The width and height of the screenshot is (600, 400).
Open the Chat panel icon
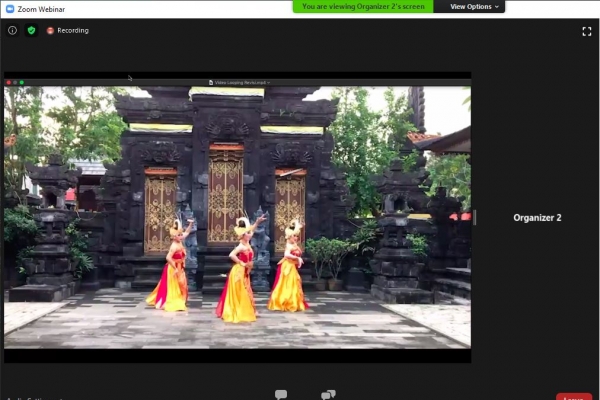281,395
